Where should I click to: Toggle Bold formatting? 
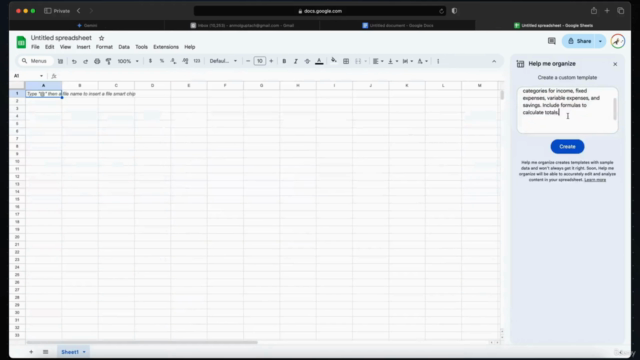click(284, 61)
